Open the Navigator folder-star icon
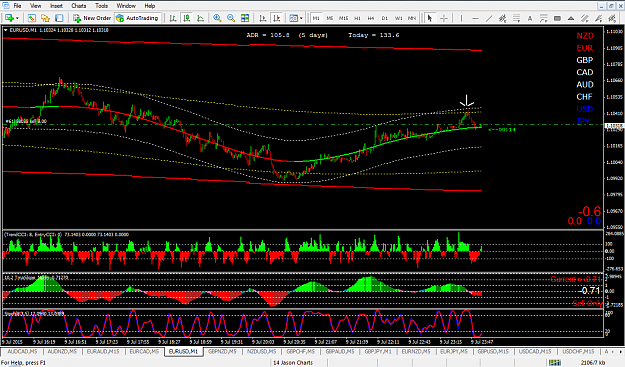Screen dimensions: 625x367 tap(45, 18)
